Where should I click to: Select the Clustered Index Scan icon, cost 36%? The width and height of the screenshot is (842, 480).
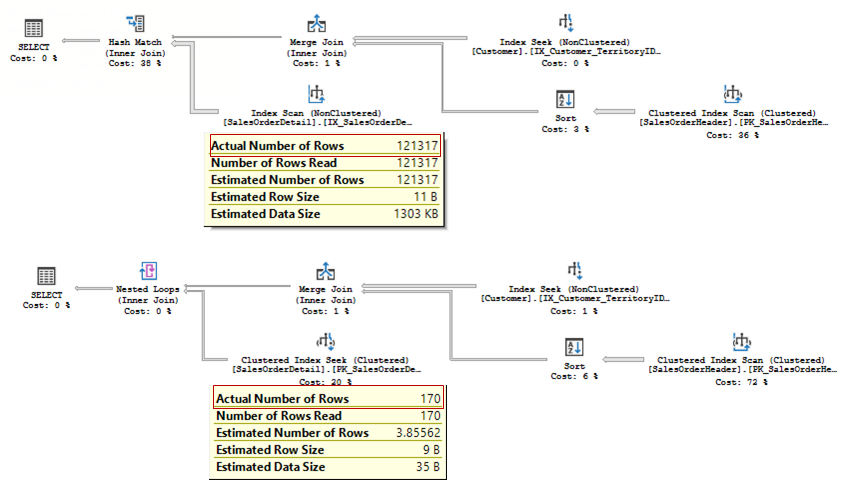coord(732,94)
